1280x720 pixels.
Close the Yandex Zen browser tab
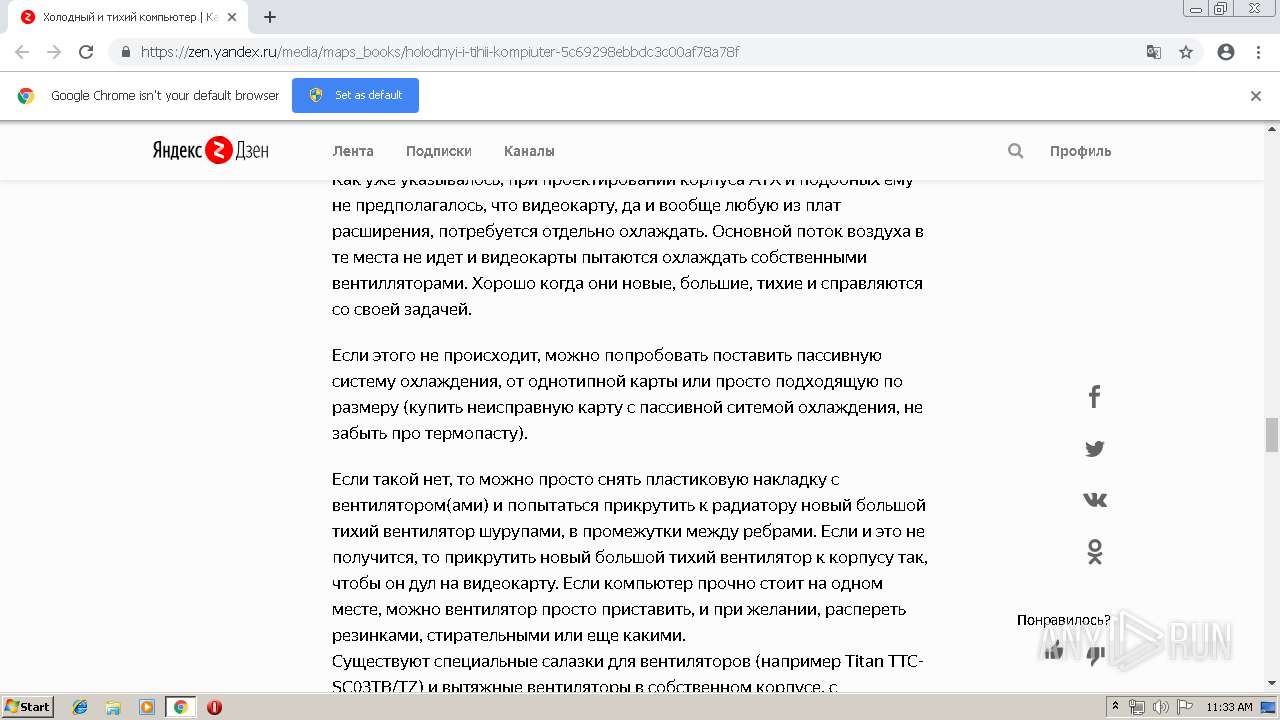(232, 17)
